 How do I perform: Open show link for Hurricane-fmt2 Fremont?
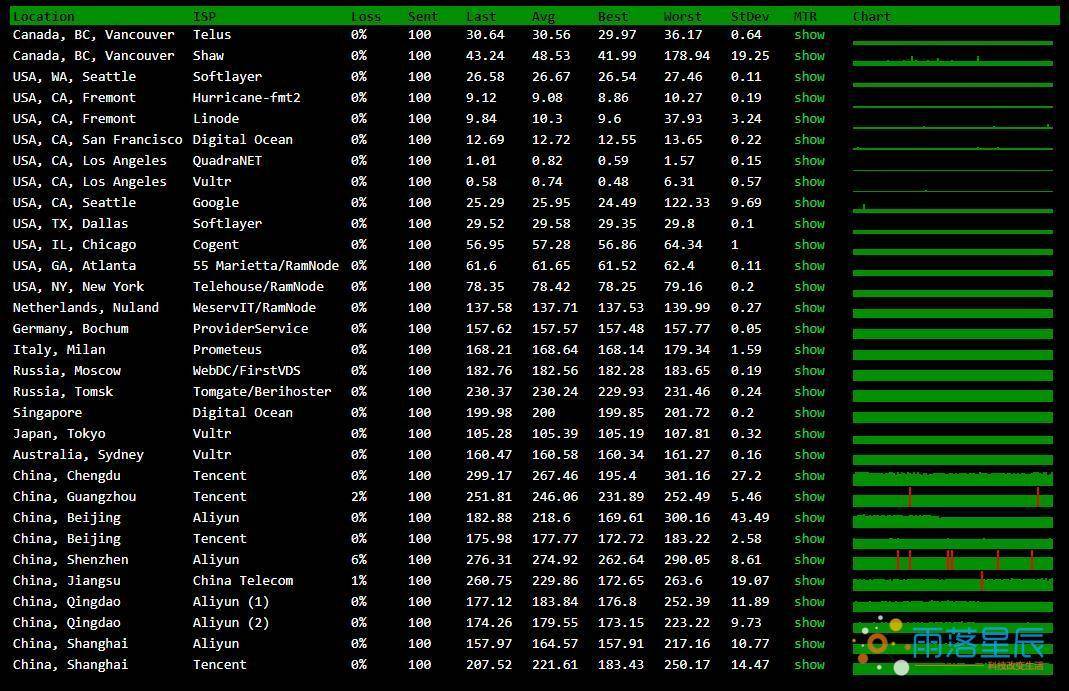[x=809, y=97]
